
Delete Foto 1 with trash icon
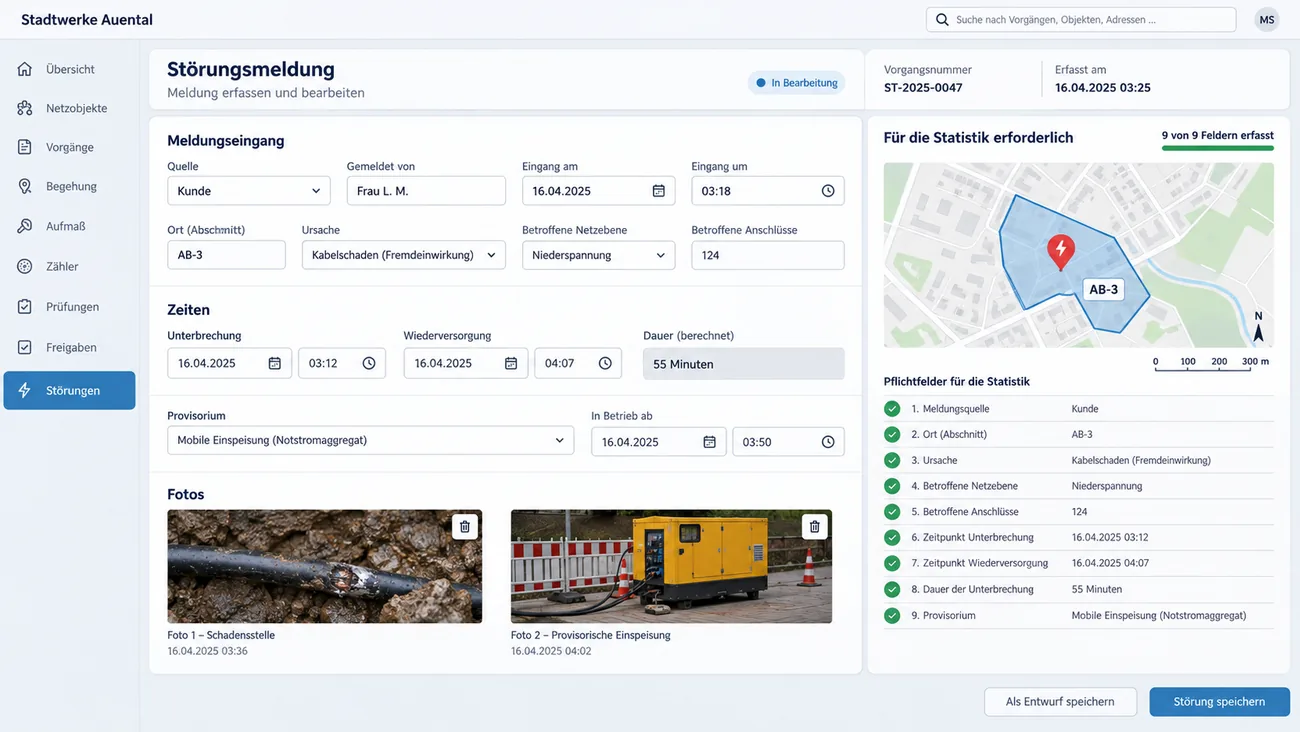(x=465, y=526)
